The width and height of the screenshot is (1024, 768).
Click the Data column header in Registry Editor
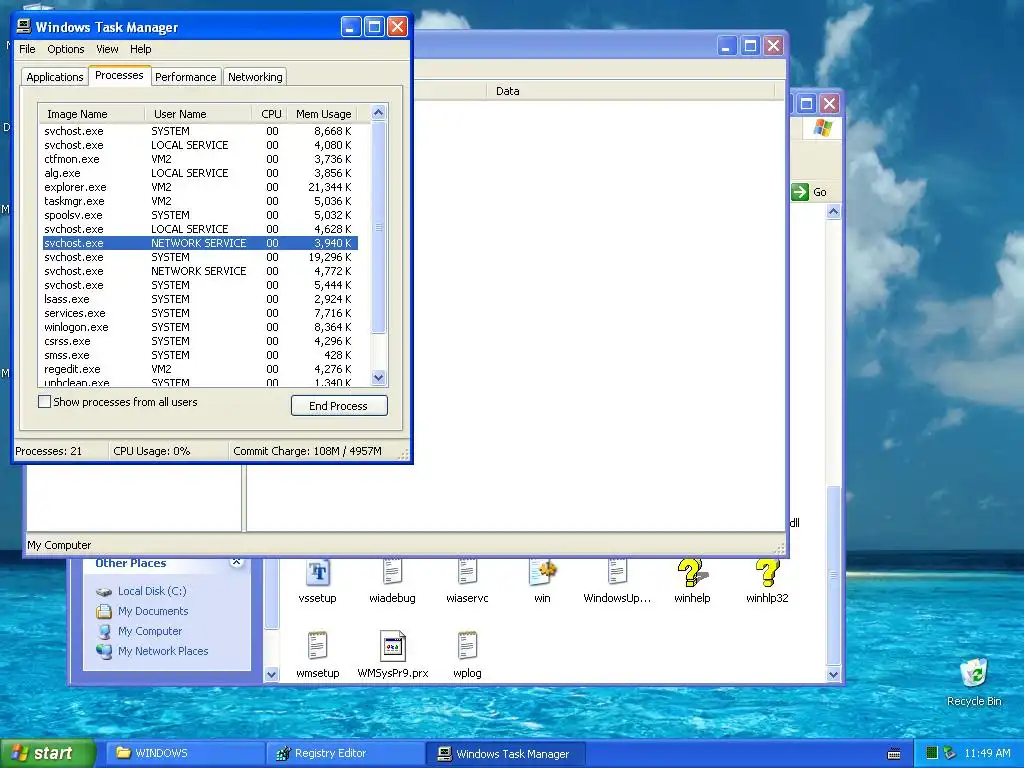click(x=630, y=91)
